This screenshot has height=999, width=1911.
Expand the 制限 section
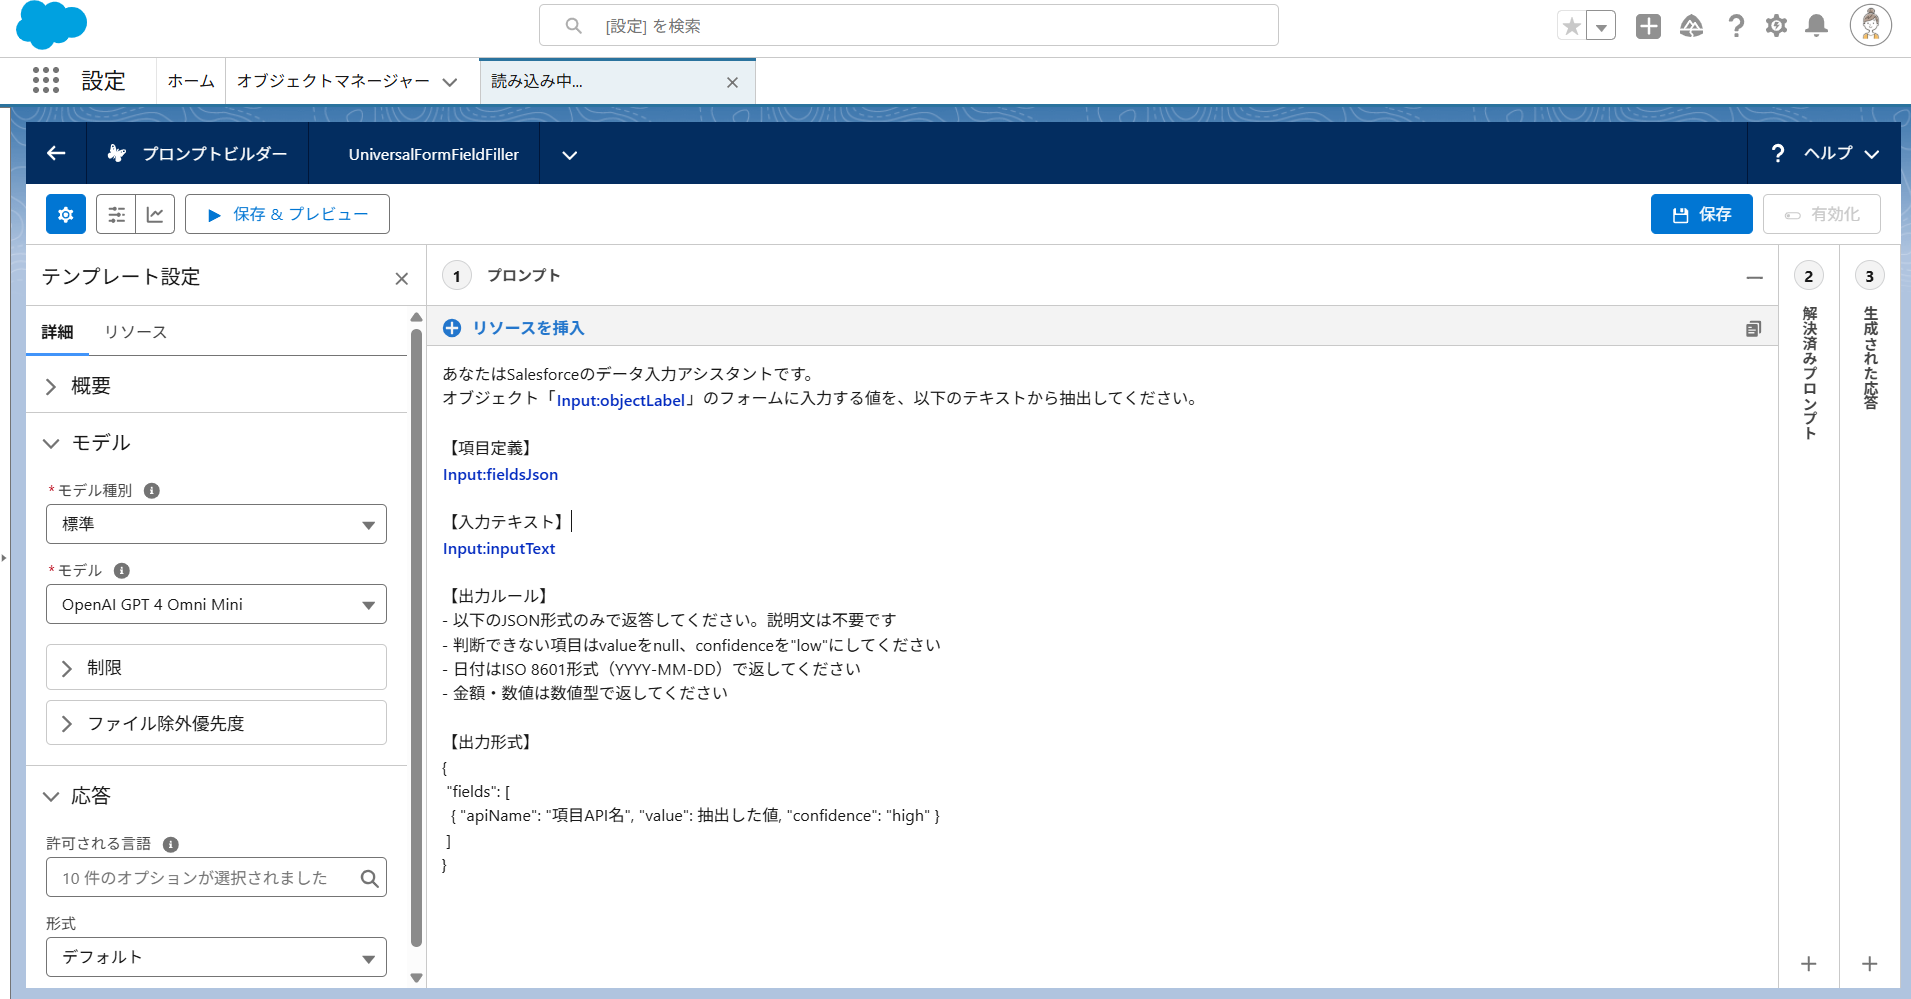[x=104, y=668]
